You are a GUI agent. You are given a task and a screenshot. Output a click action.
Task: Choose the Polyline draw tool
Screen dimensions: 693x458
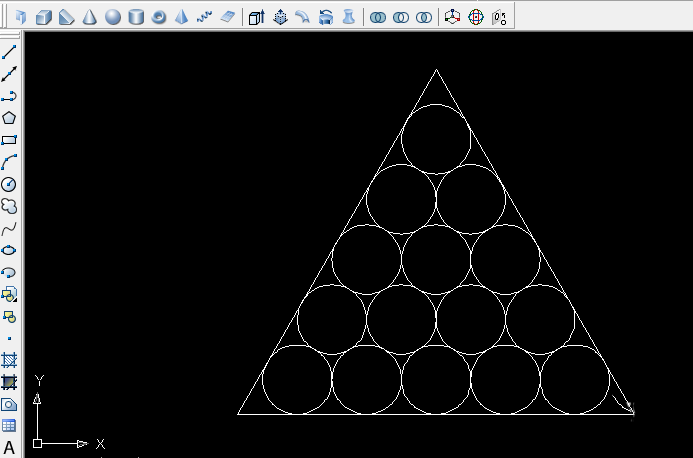[x=9, y=96]
